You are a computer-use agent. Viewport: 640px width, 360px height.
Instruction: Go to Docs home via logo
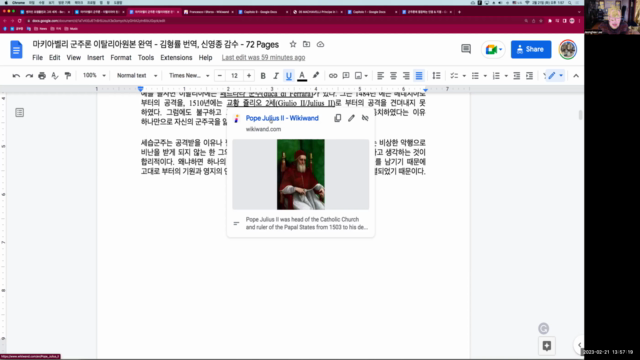[16, 49]
